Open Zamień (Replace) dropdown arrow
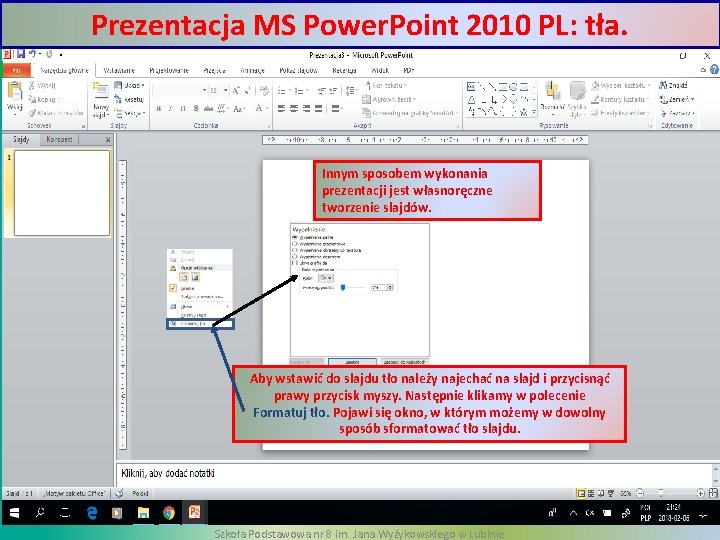720x540 pixels. (692, 99)
